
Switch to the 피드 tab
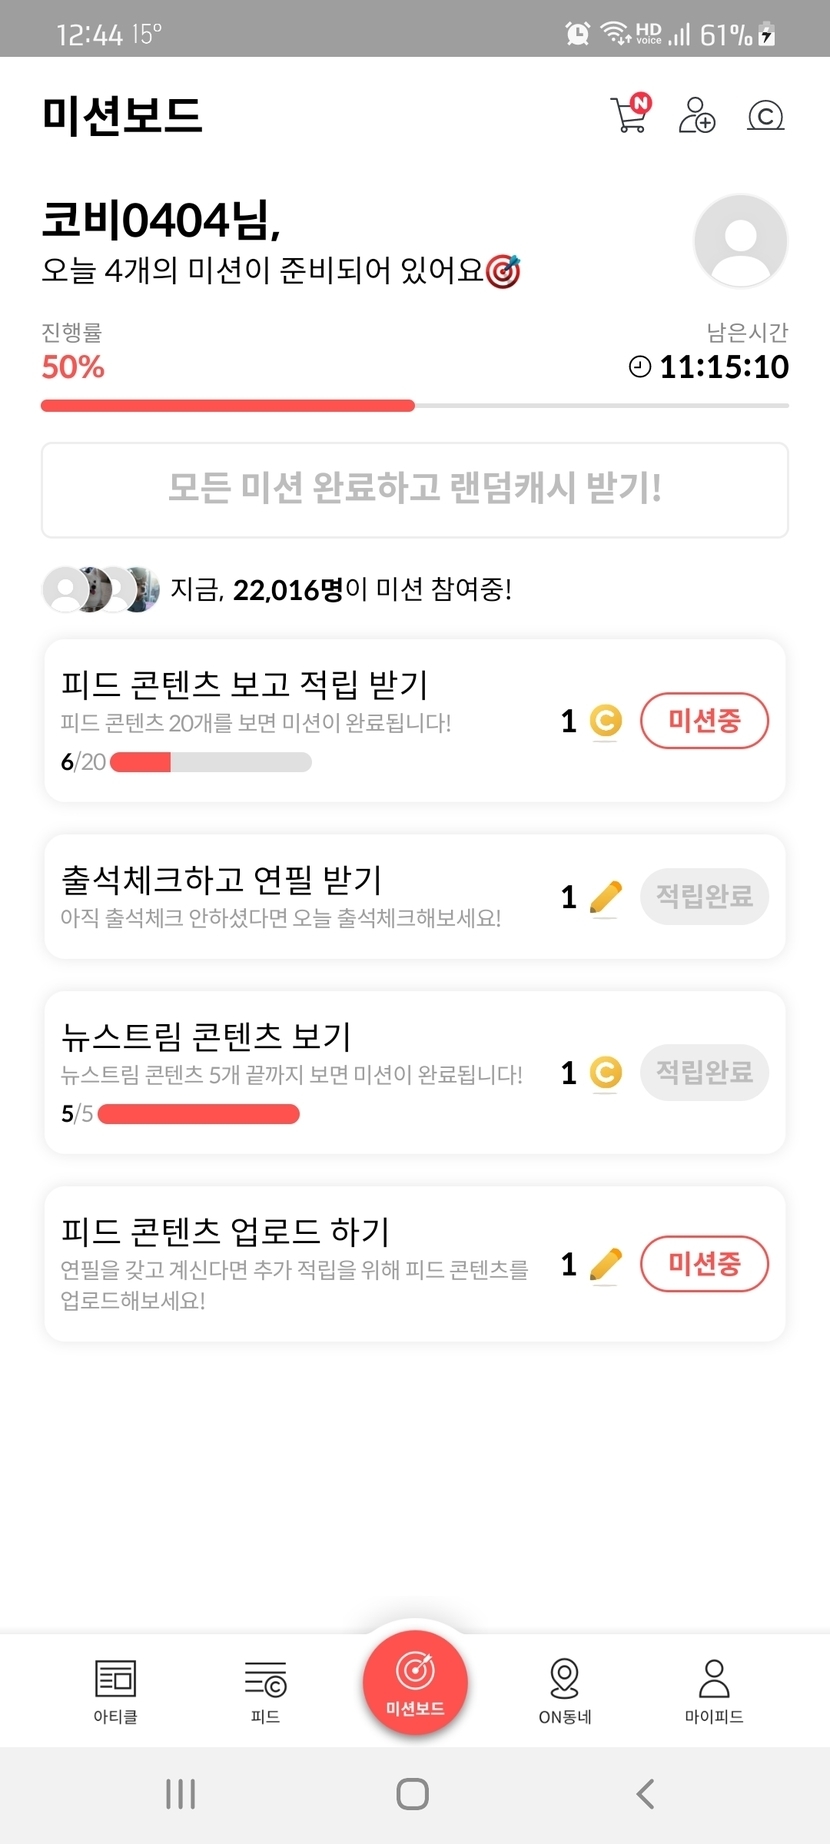coord(265,1691)
